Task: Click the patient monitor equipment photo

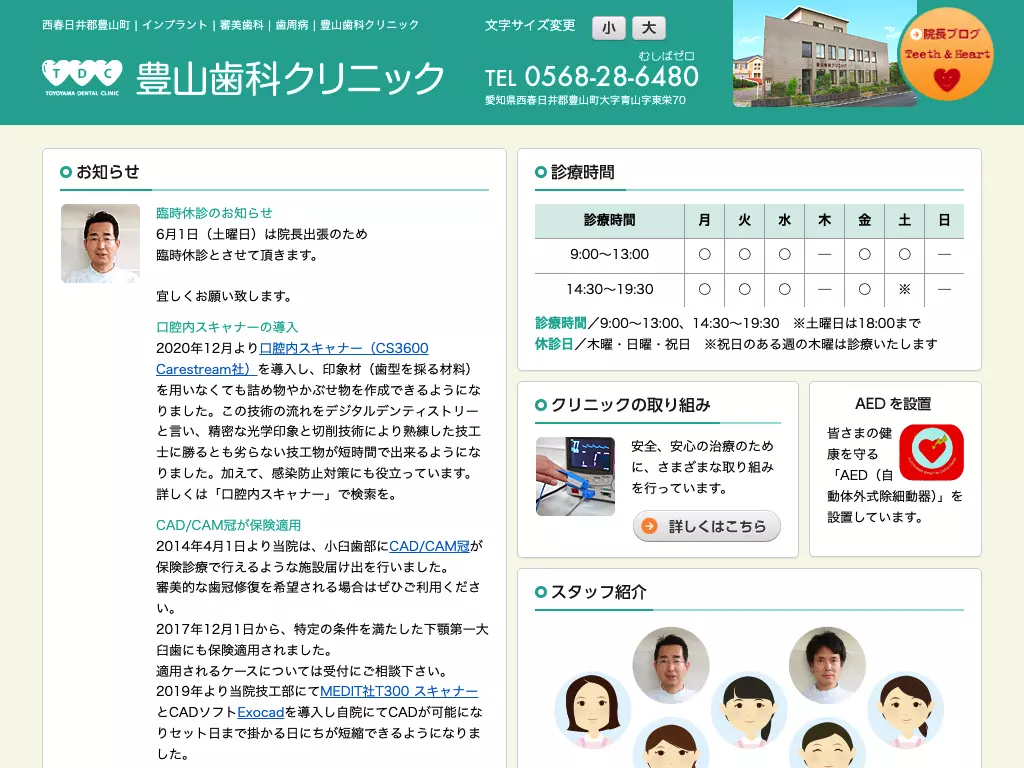Action: coord(575,477)
